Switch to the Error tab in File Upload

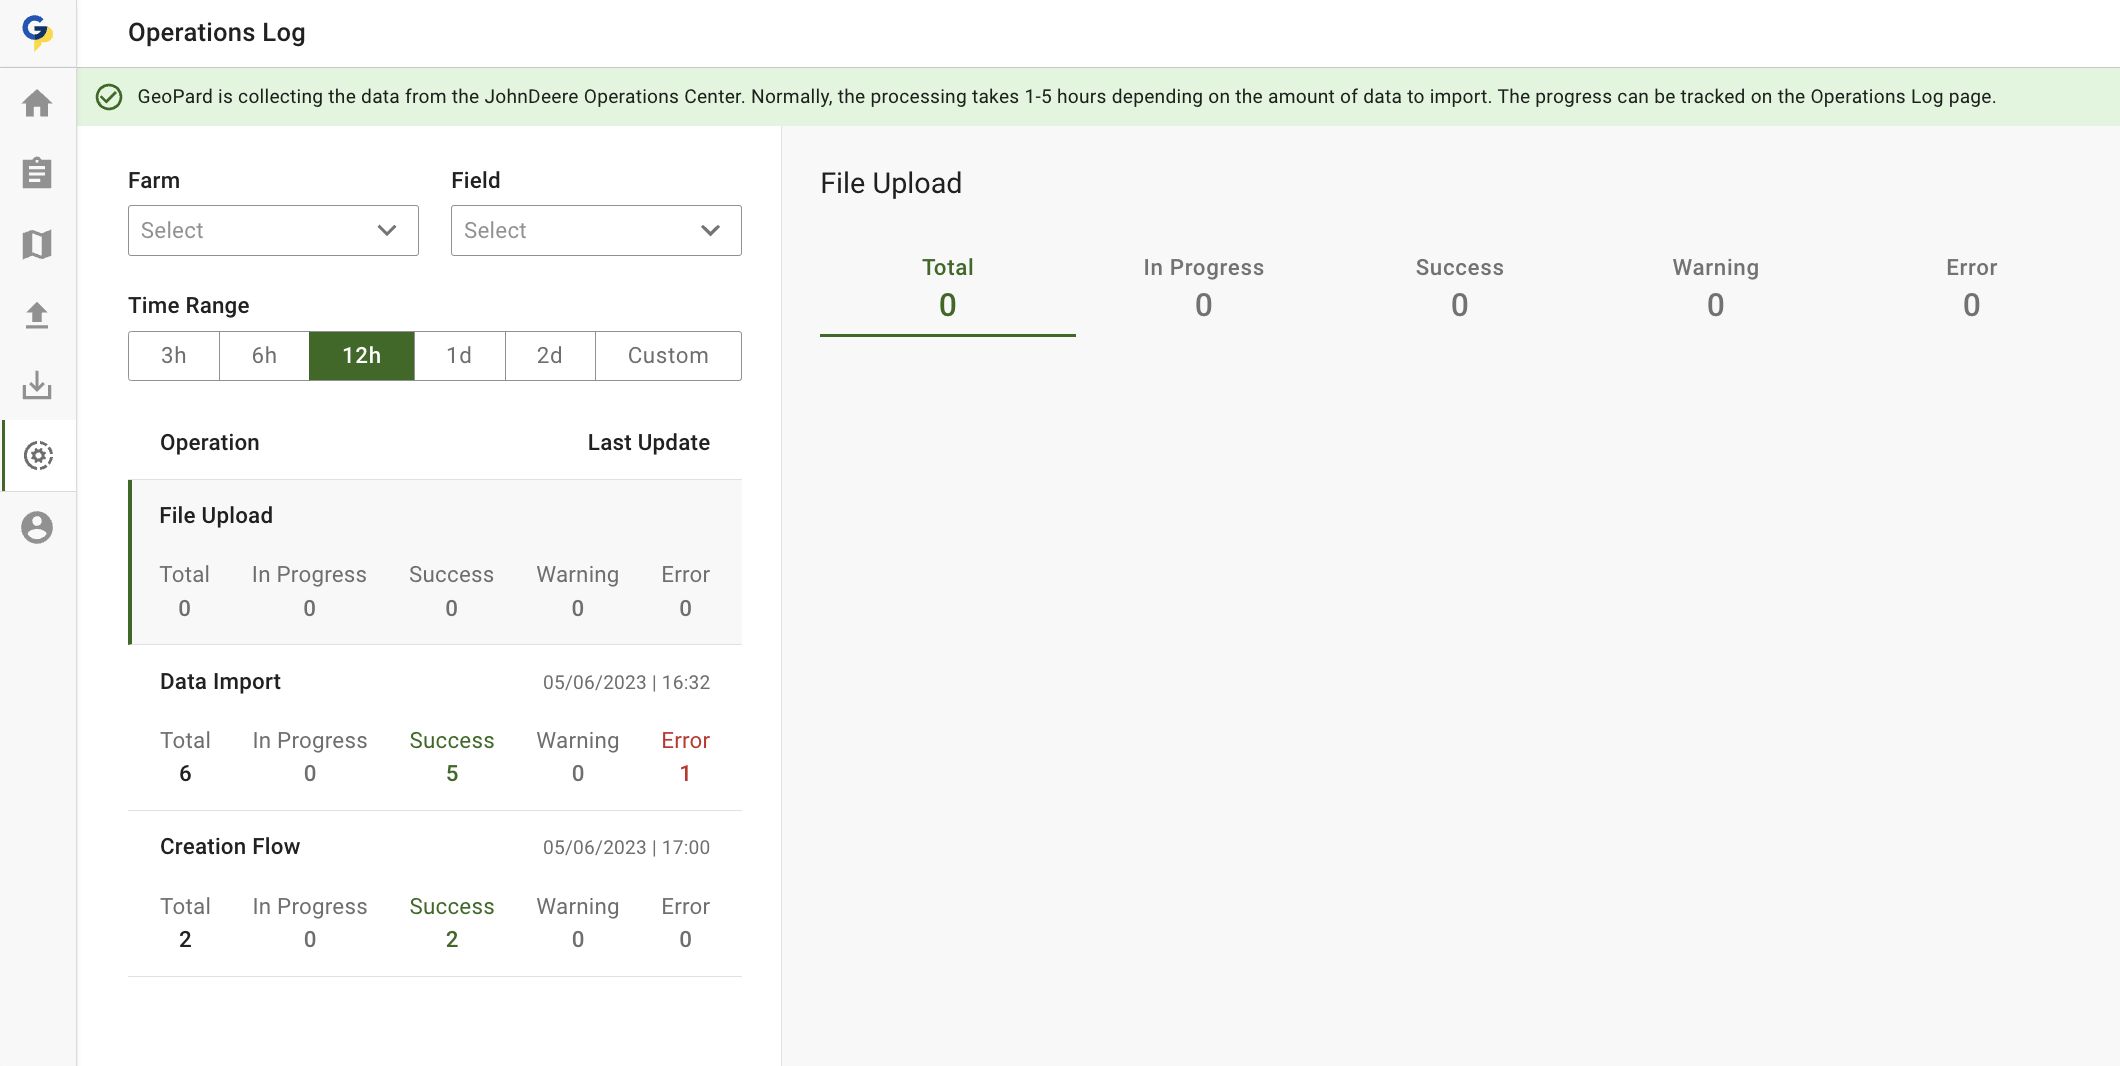pos(1970,287)
